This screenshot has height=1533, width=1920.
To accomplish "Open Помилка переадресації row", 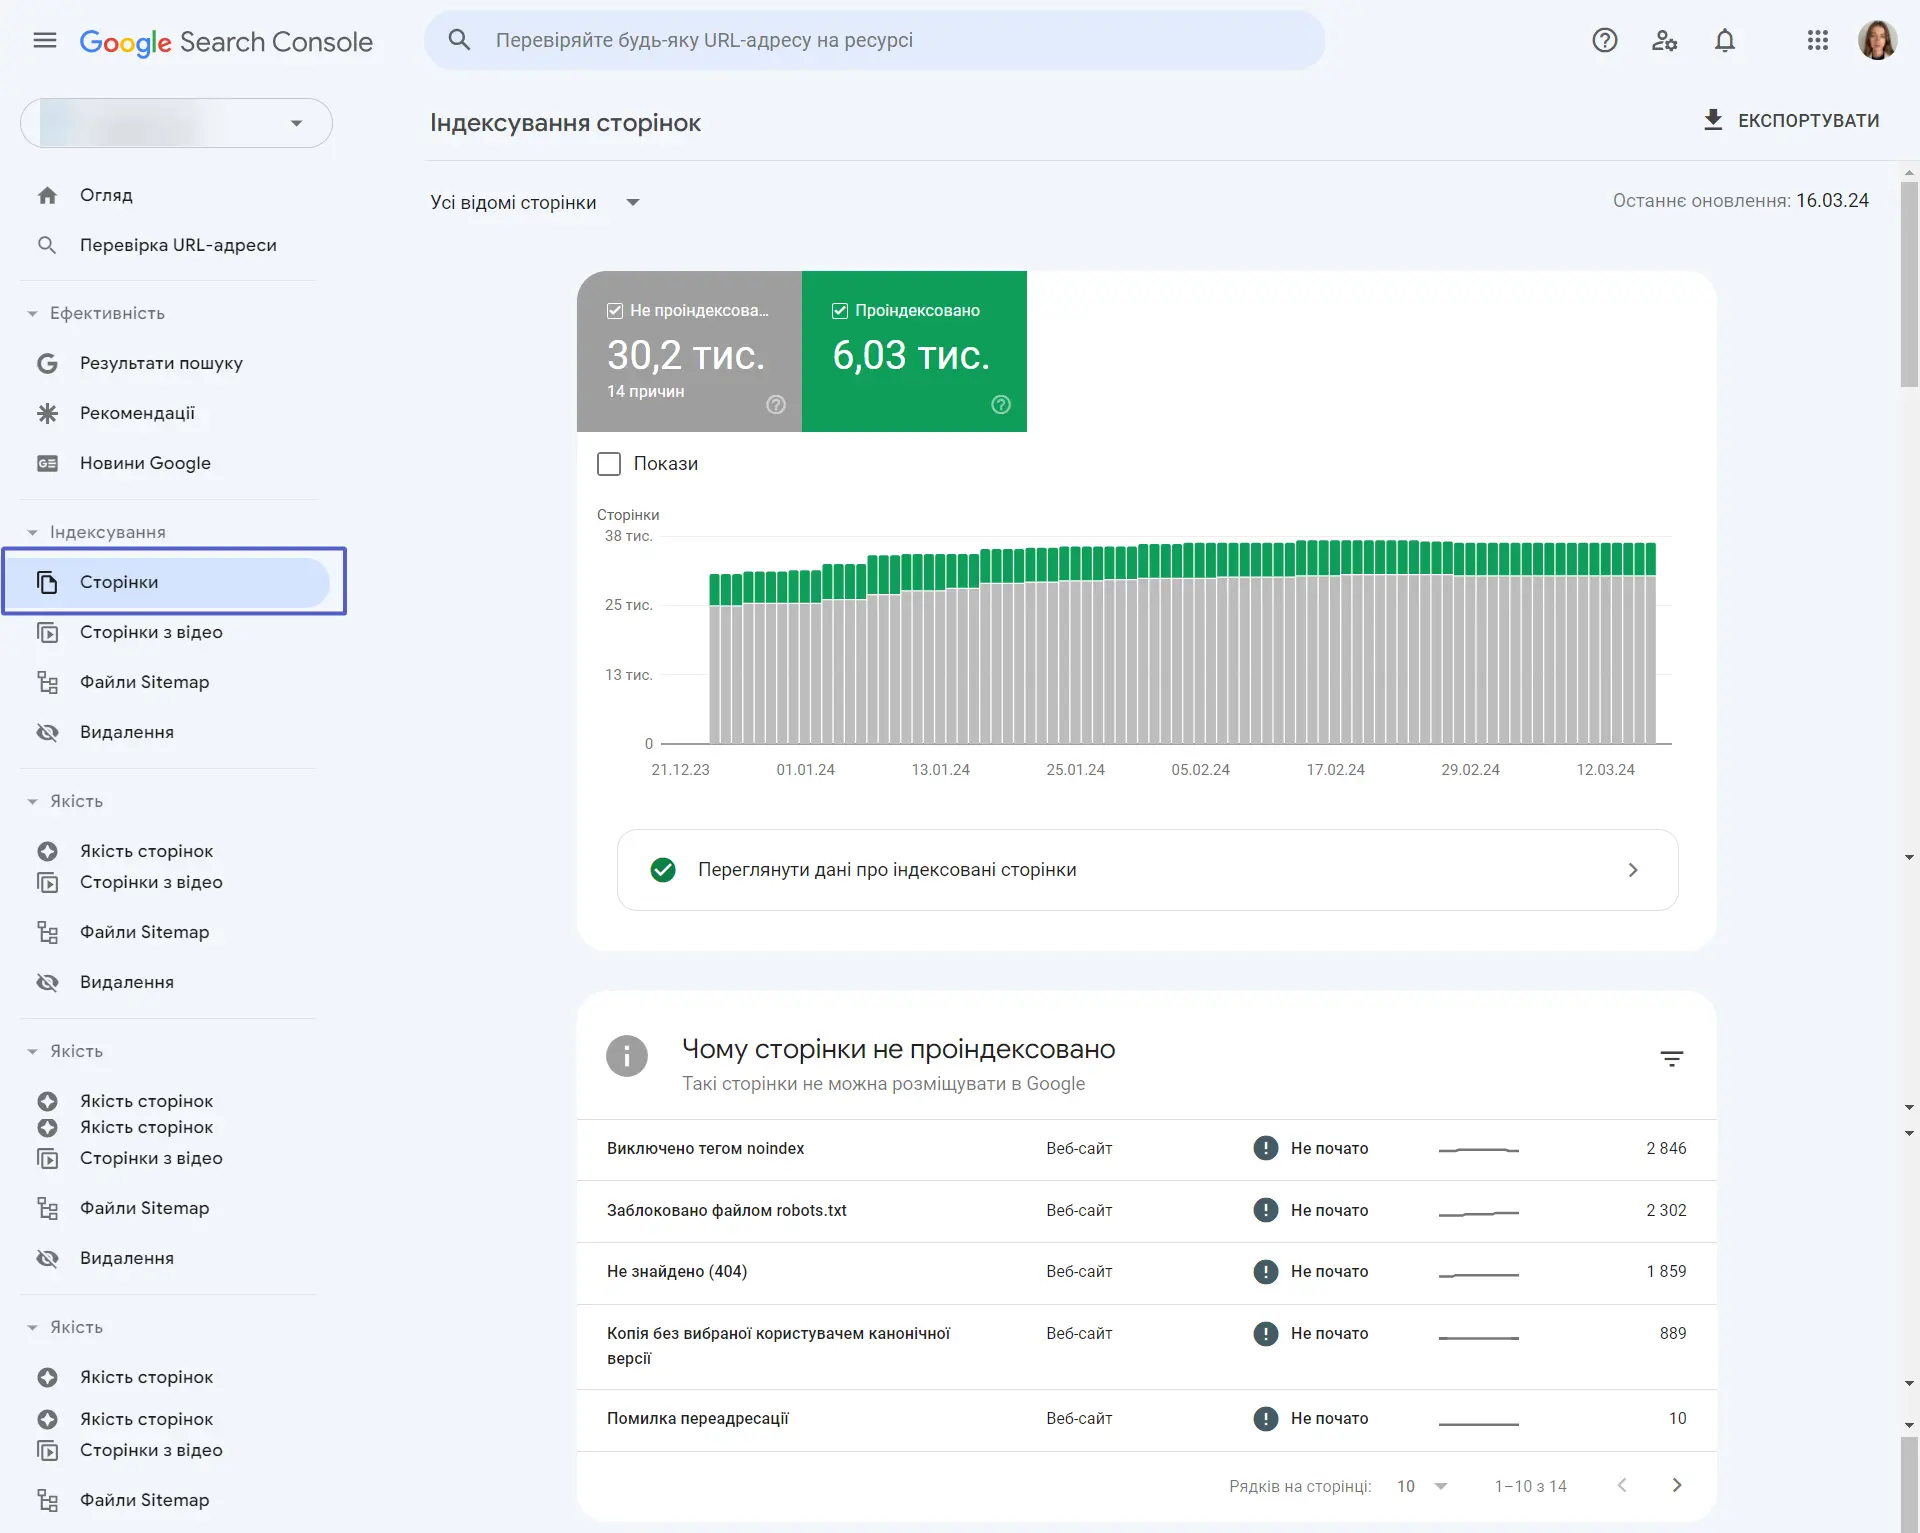I will [1146, 1419].
